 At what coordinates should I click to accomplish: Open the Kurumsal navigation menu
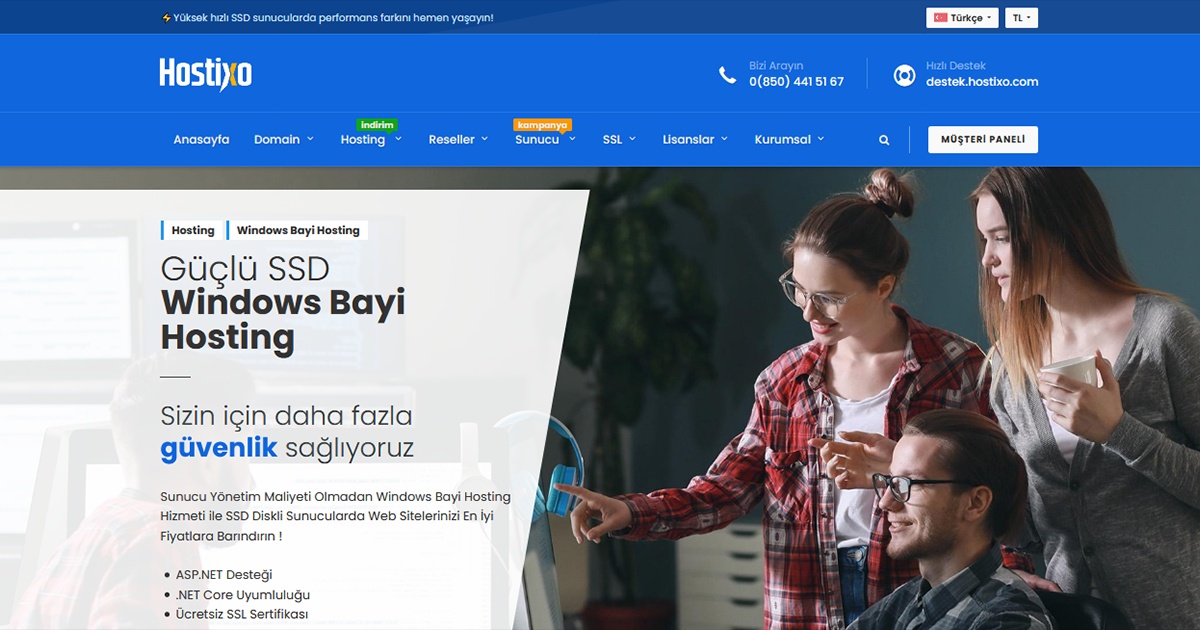tap(782, 139)
